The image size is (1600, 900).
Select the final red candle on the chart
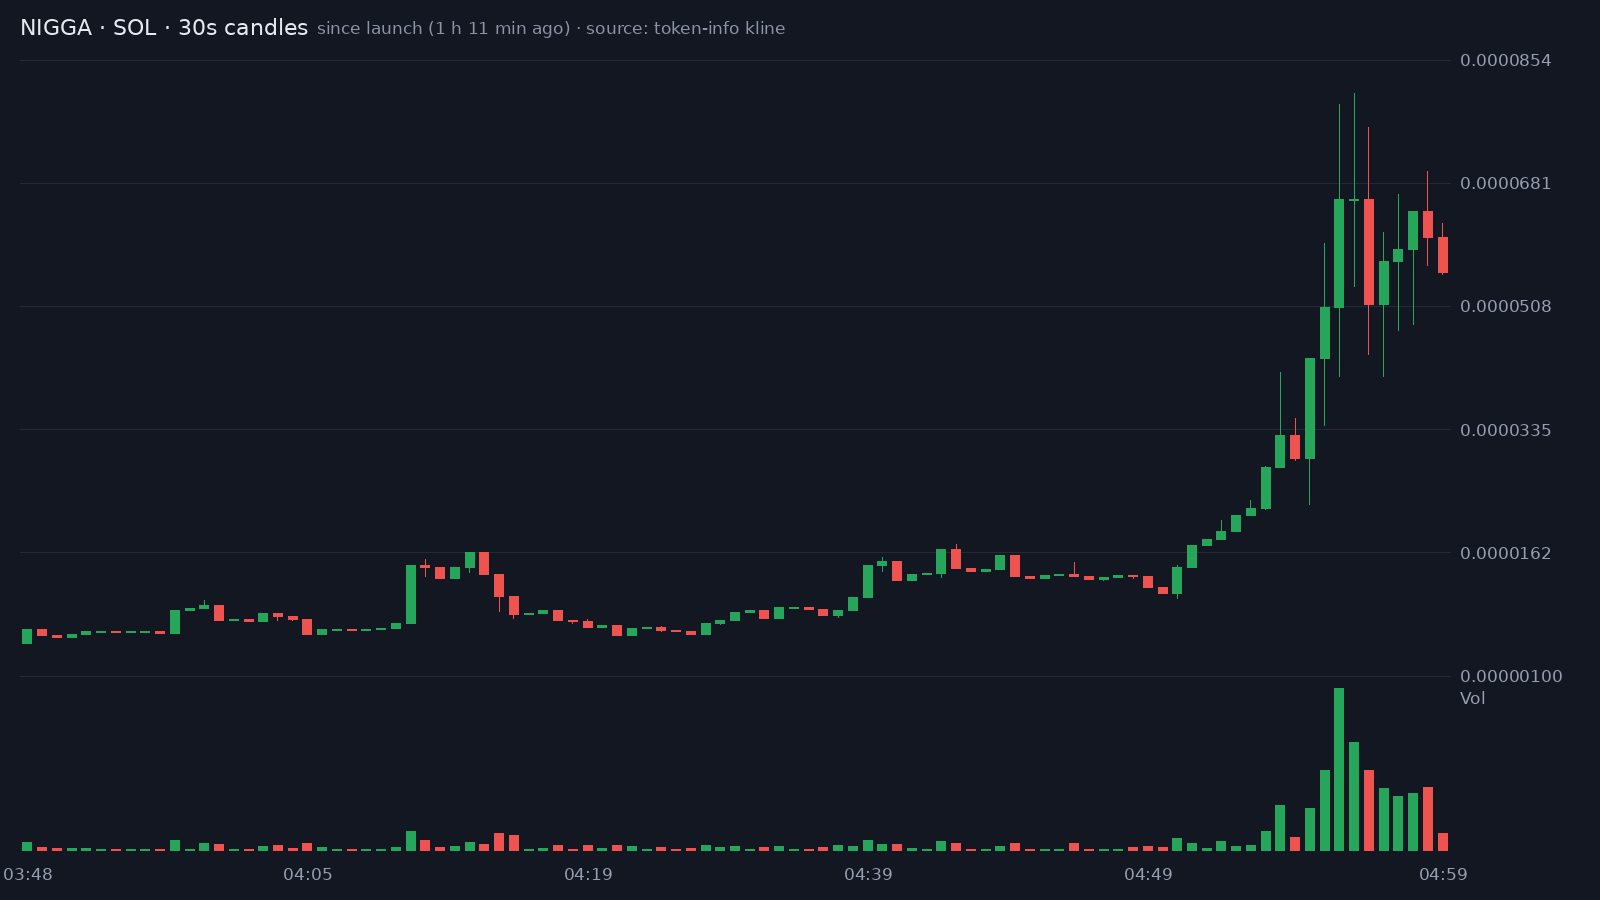click(1443, 255)
